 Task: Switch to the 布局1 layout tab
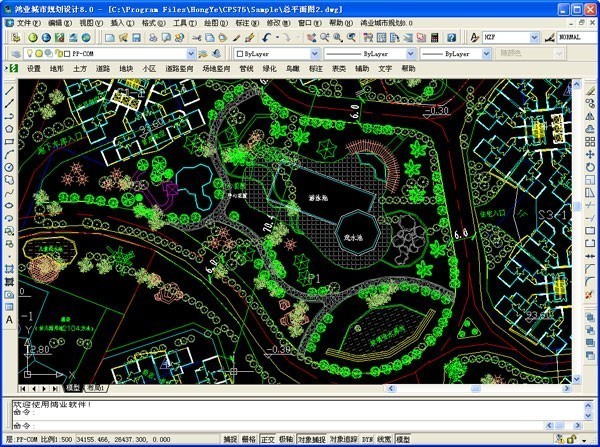coord(96,388)
